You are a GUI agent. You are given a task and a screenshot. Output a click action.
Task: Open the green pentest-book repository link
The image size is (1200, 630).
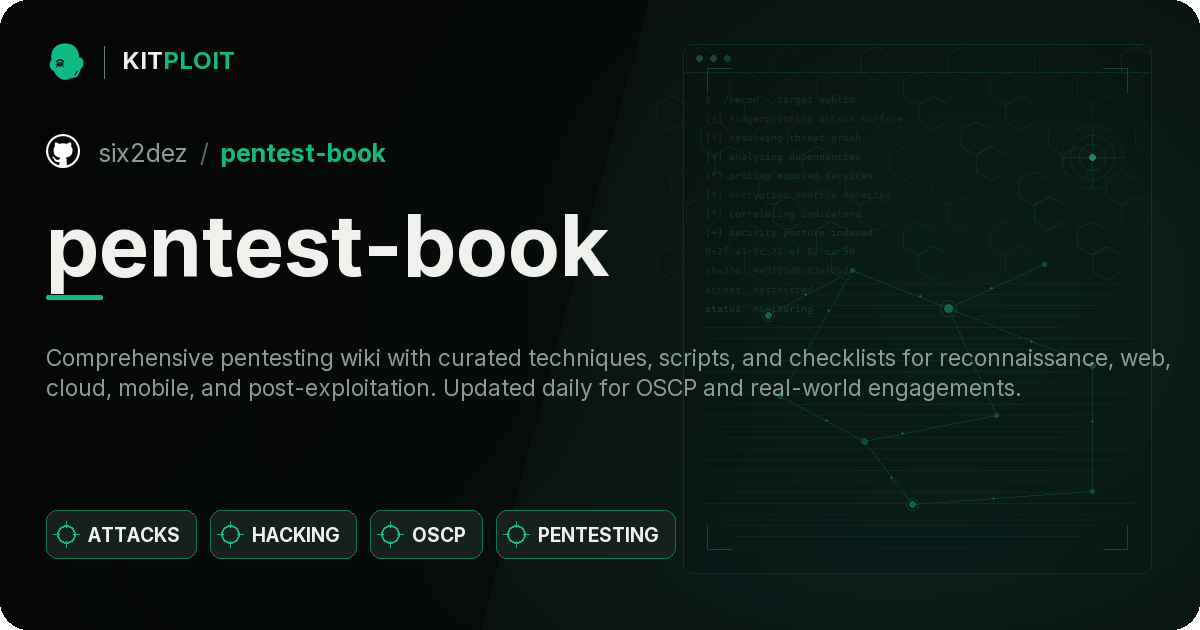303,153
